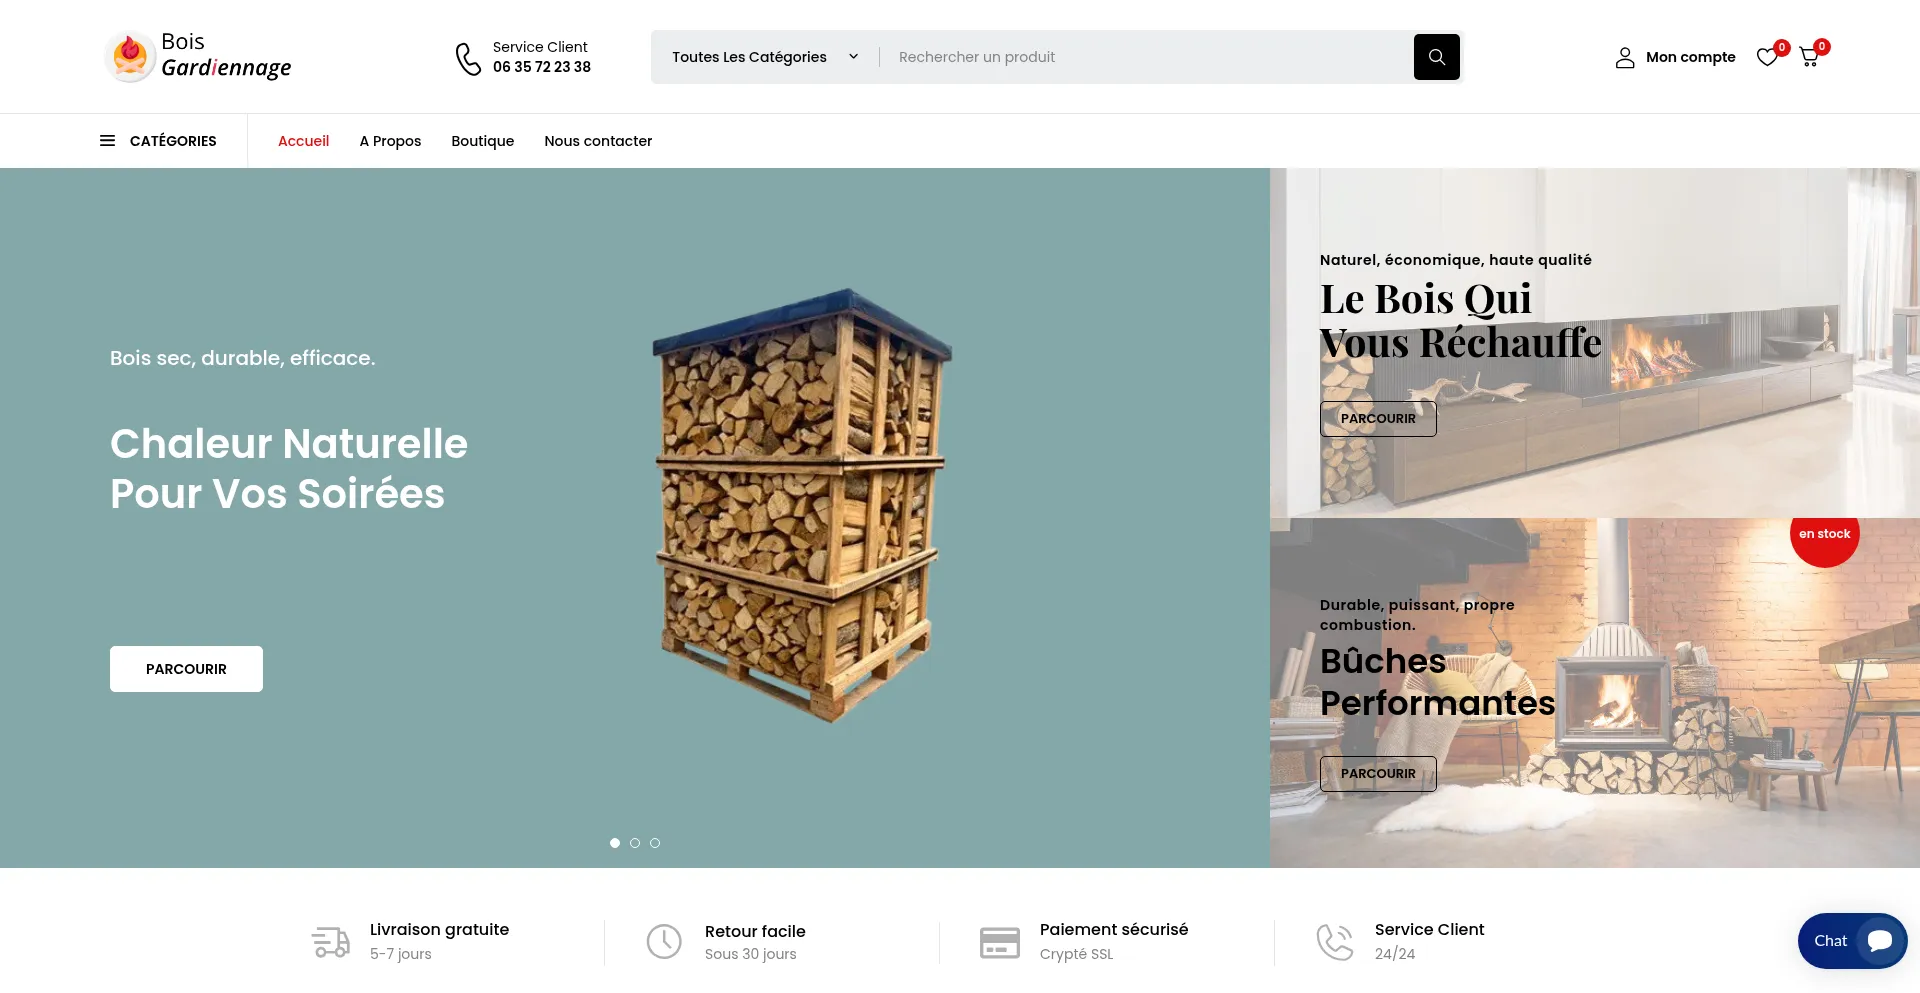The width and height of the screenshot is (1920, 993).
Task: Click the Bois Gardiennage flame logo
Action: coord(130,56)
